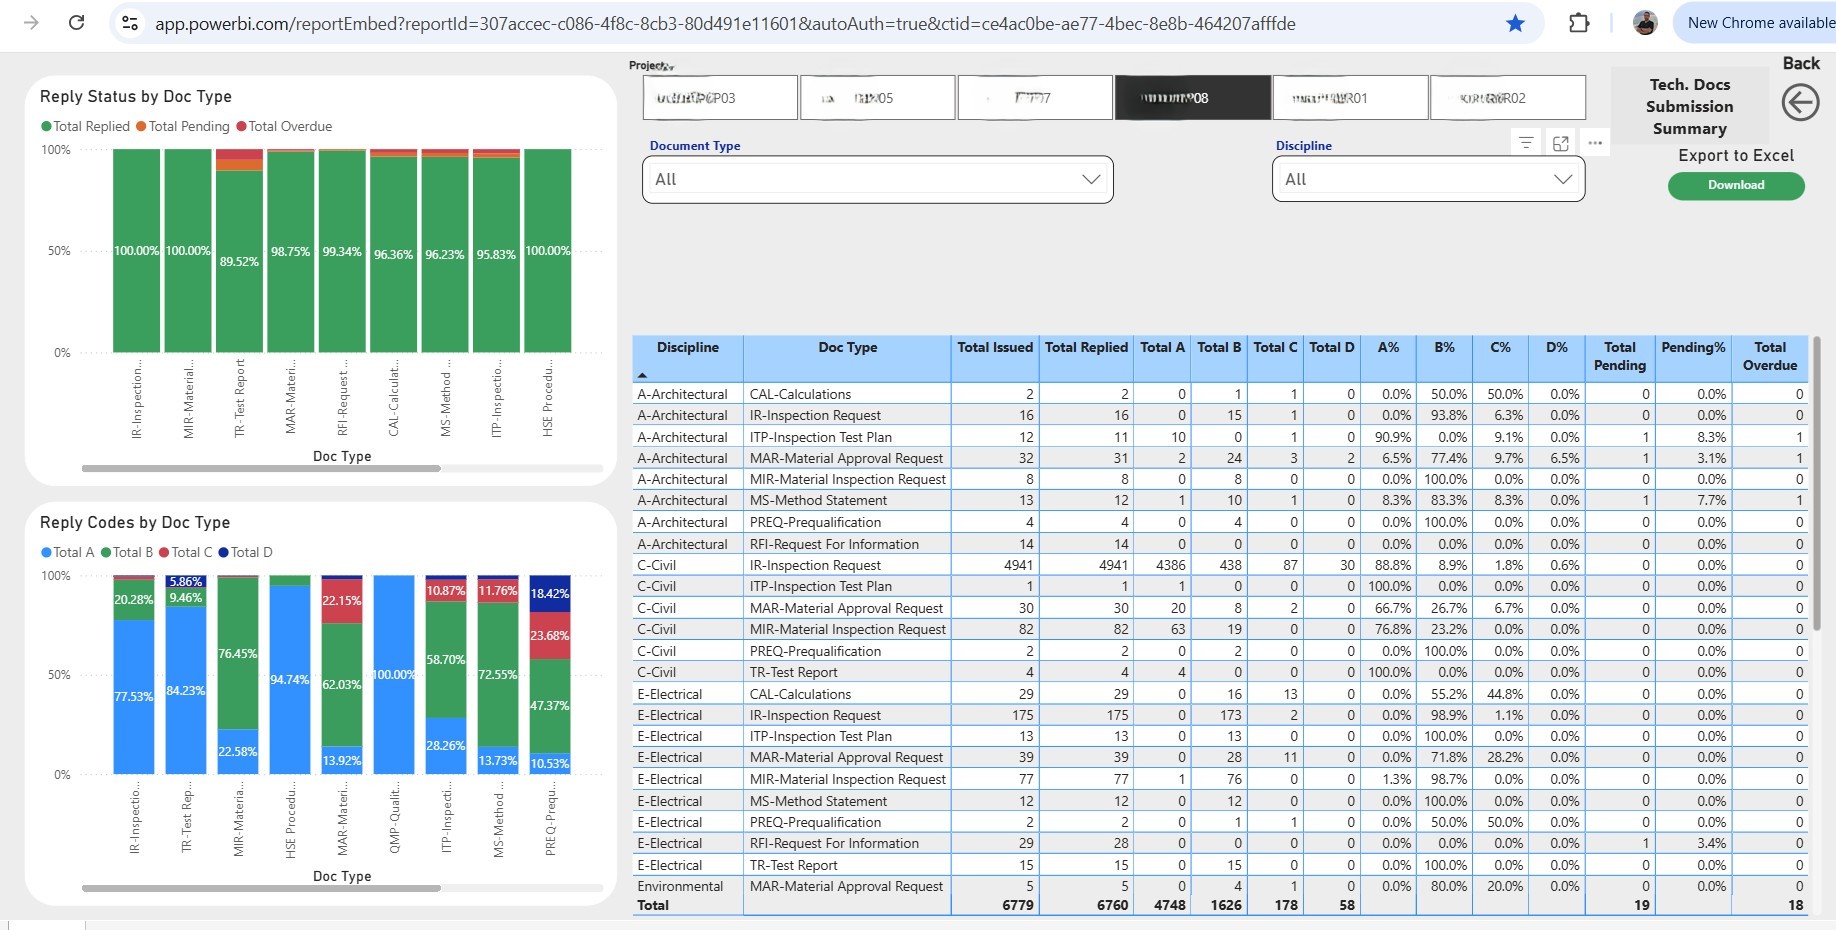Viewport: 1836px width, 930px height.
Task: Open the Chrome extensions puzzle icon
Action: (x=1579, y=23)
